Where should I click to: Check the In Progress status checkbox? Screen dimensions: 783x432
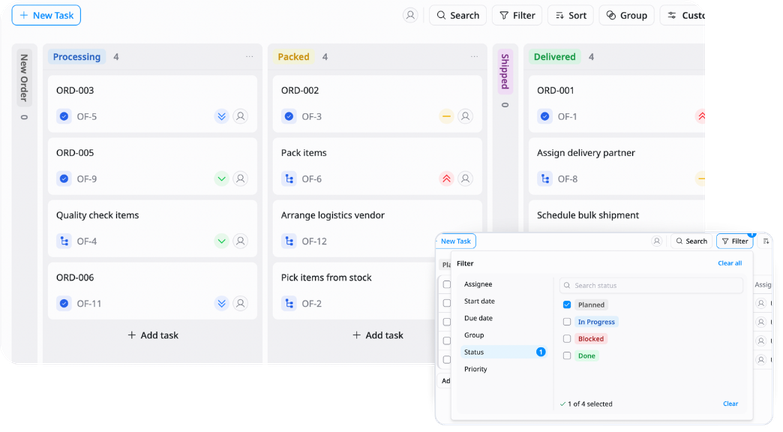point(567,322)
